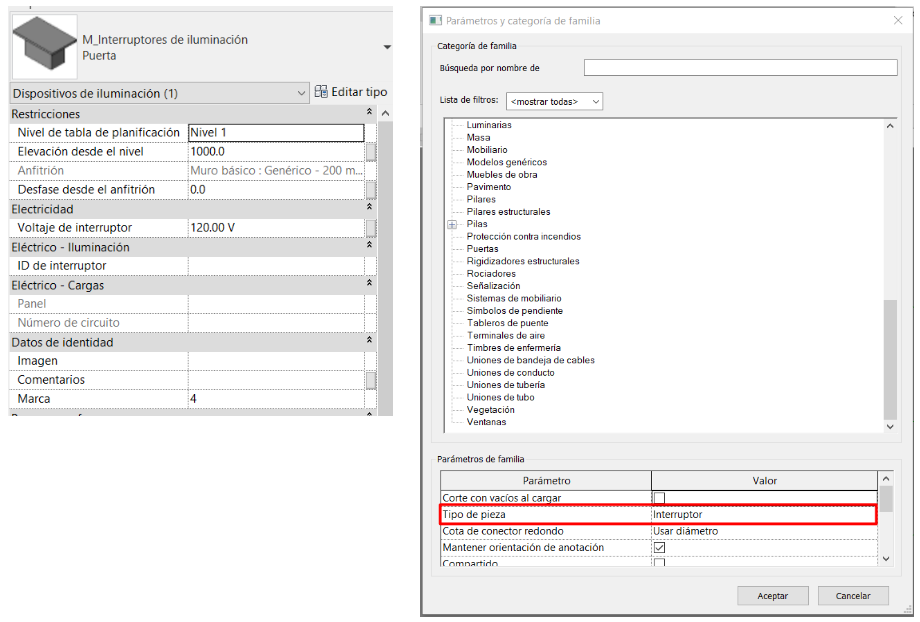This screenshot has height=622, width=920.
Task: Select Uniones de bandeja de cables category
Action: coord(530,360)
